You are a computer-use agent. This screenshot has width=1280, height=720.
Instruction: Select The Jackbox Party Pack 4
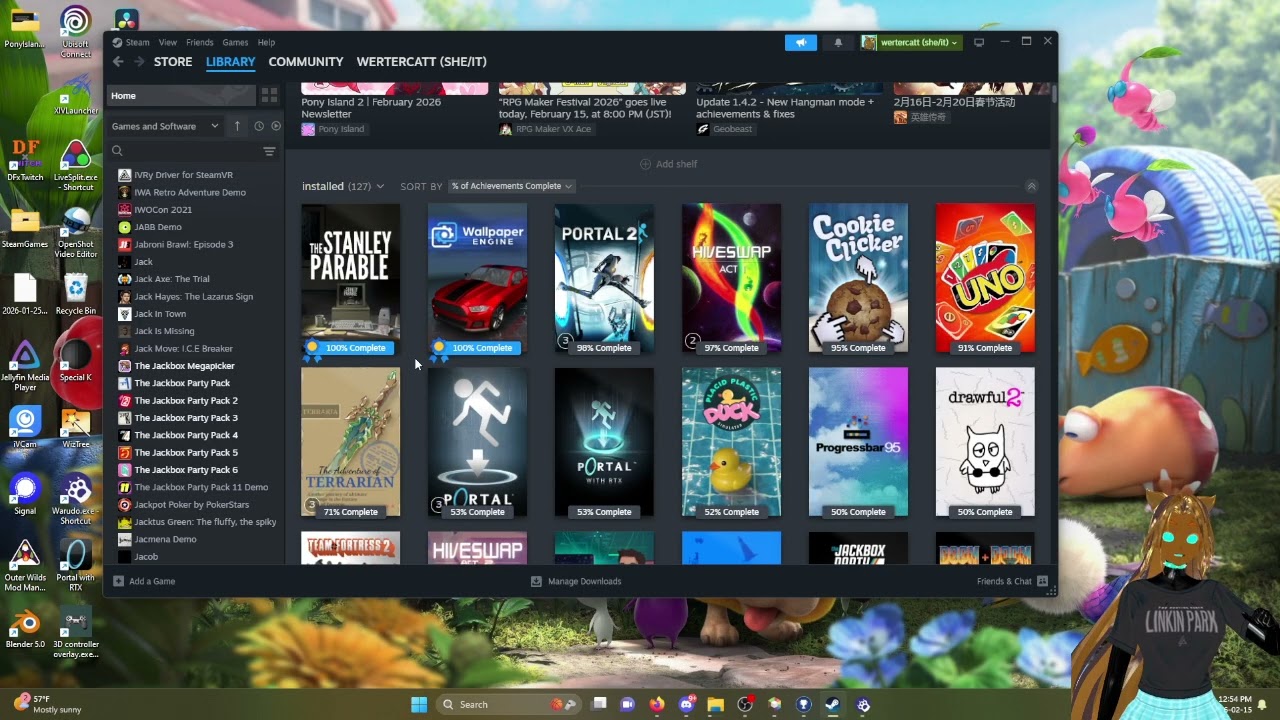186,435
